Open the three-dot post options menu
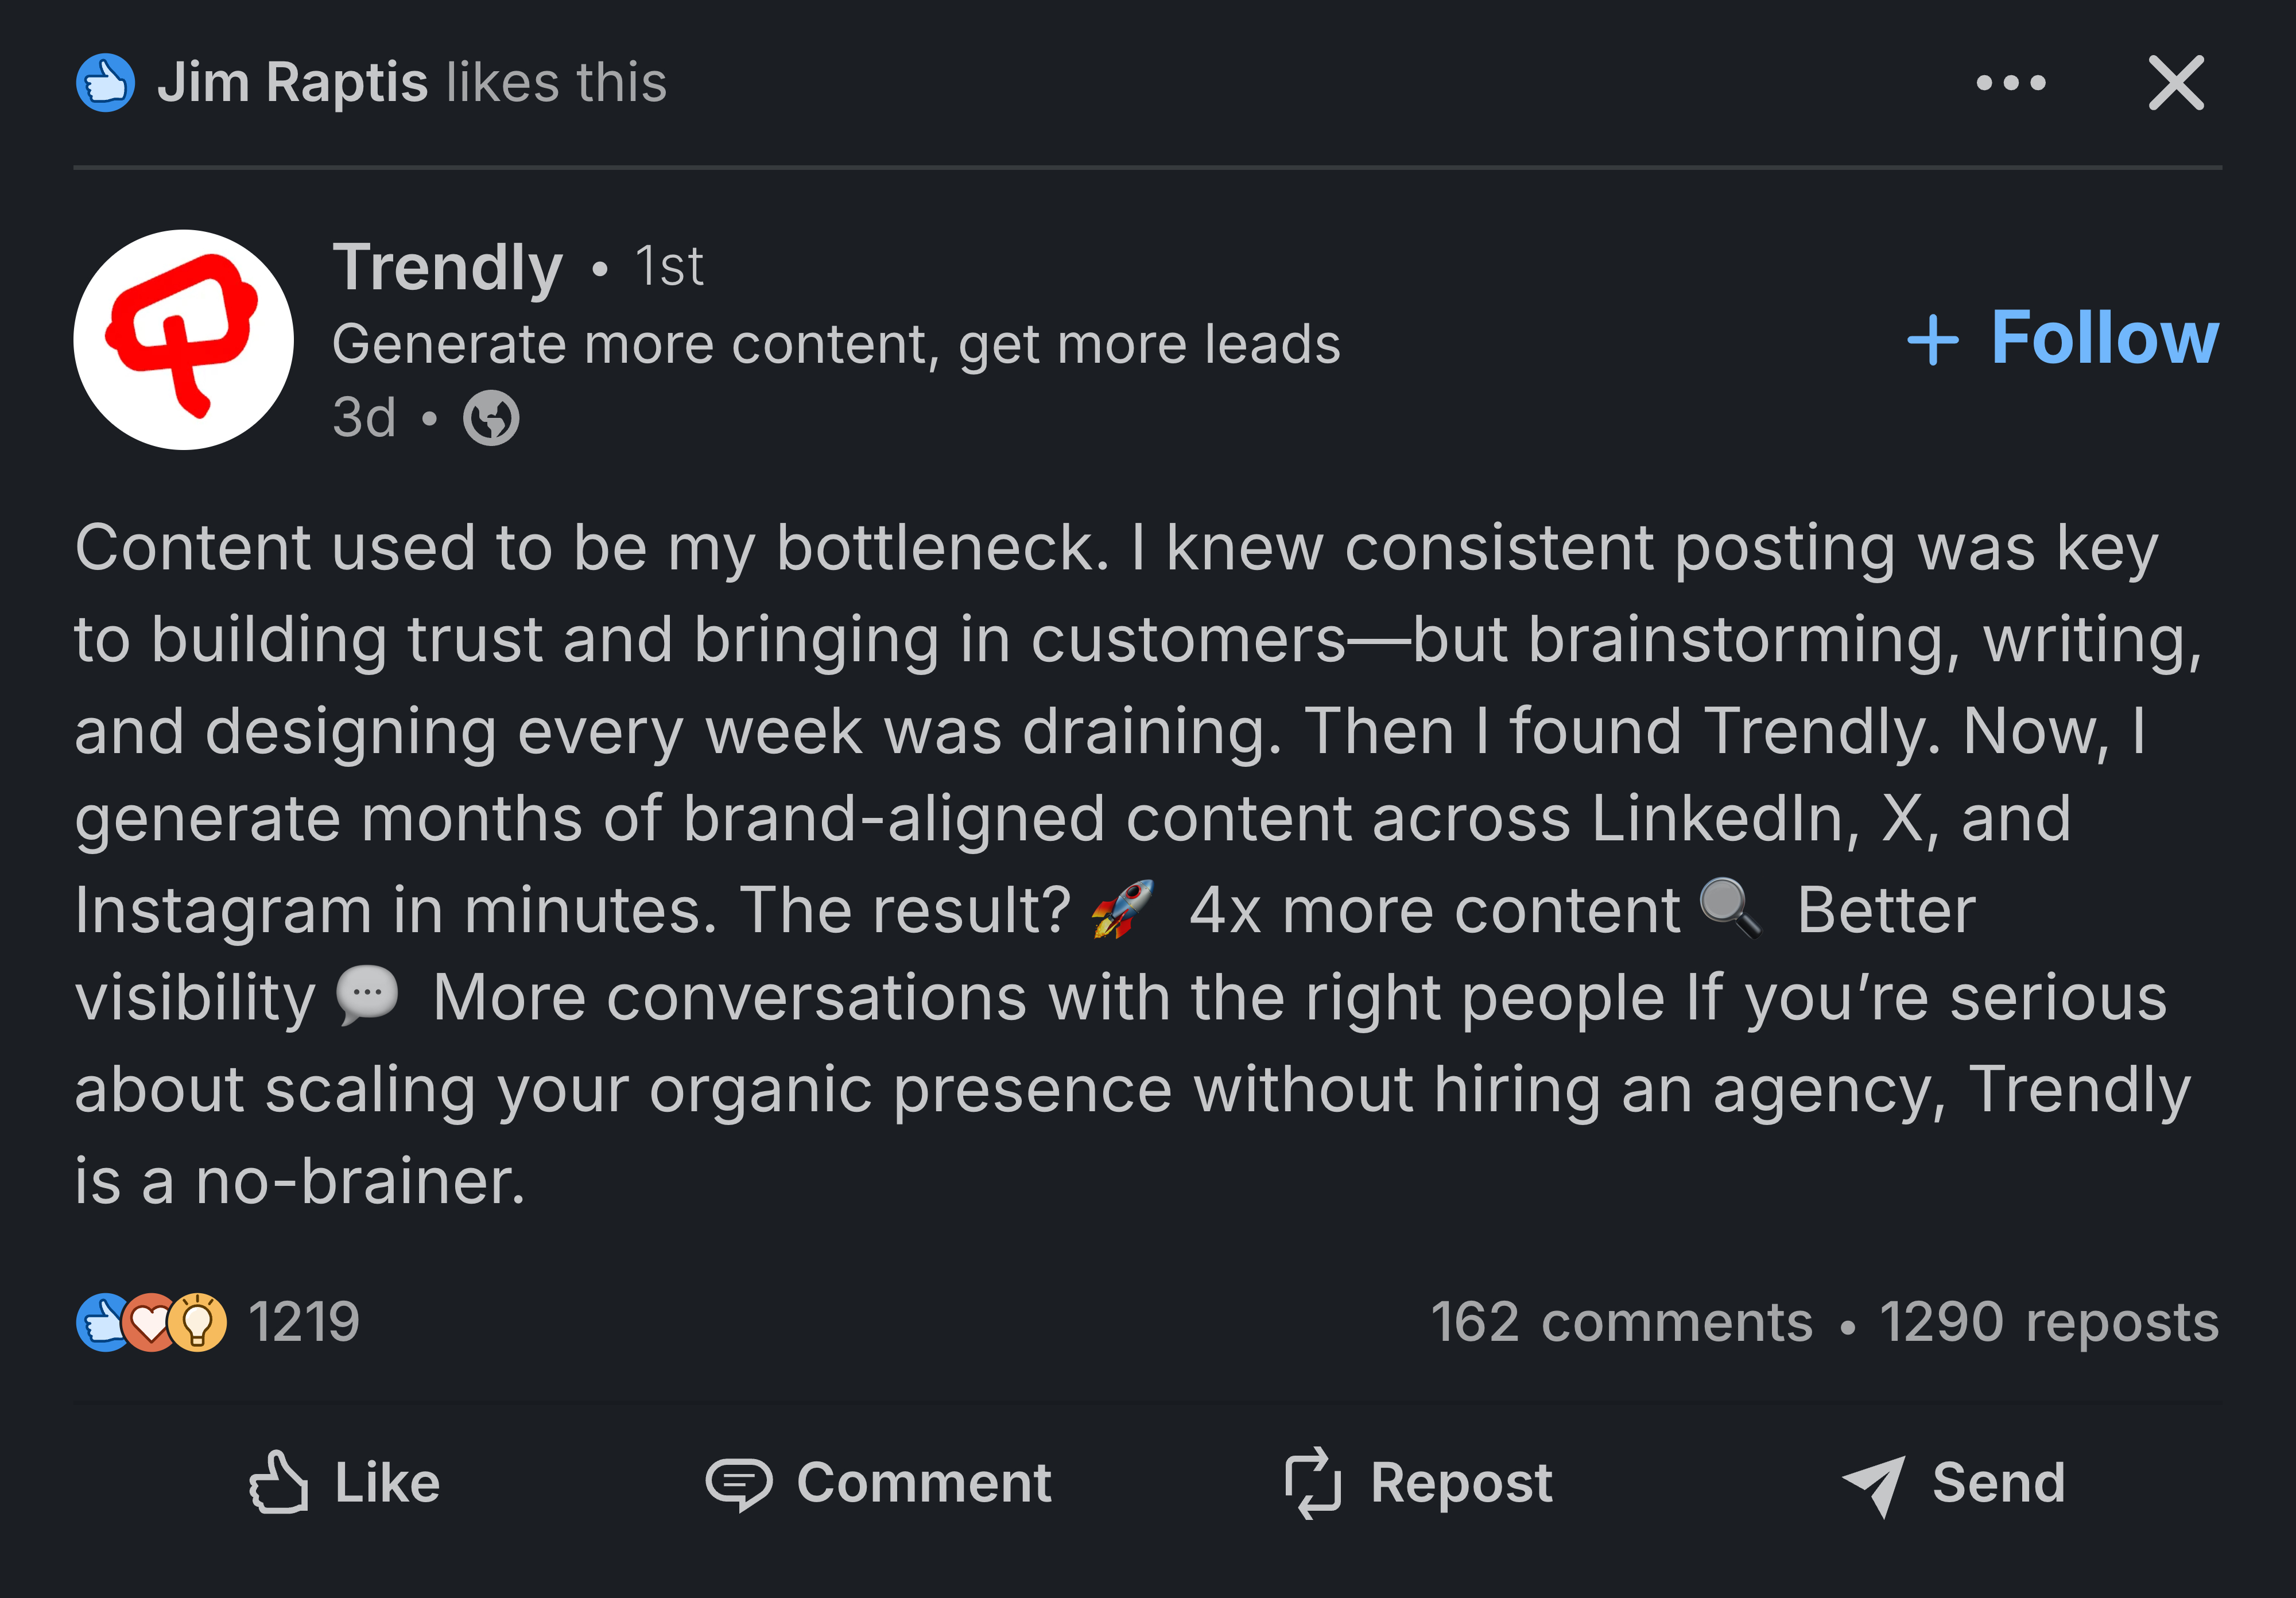Viewport: 2296px width, 1598px height. click(2010, 83)
